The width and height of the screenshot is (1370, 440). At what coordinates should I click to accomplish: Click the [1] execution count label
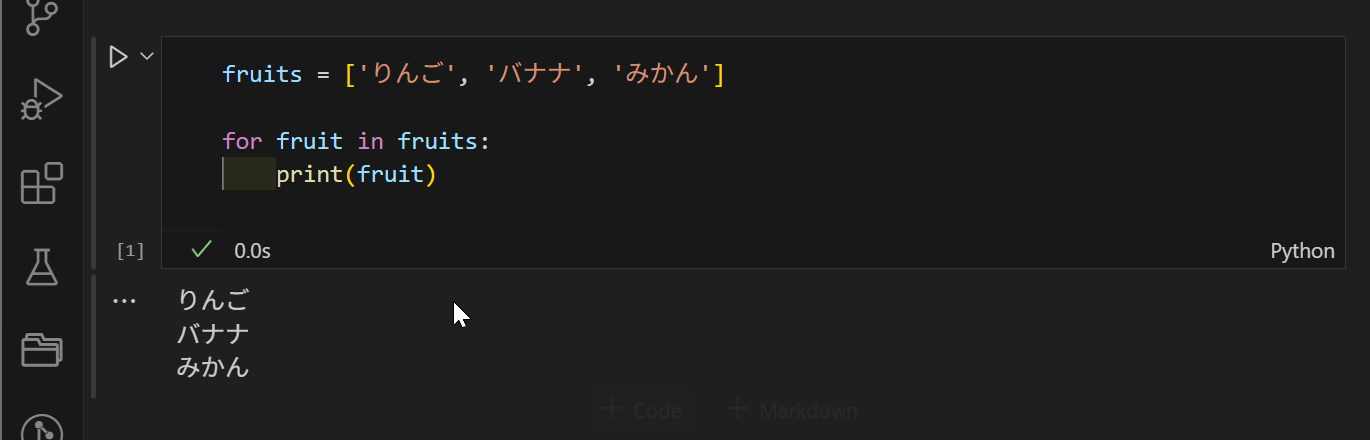130,251
